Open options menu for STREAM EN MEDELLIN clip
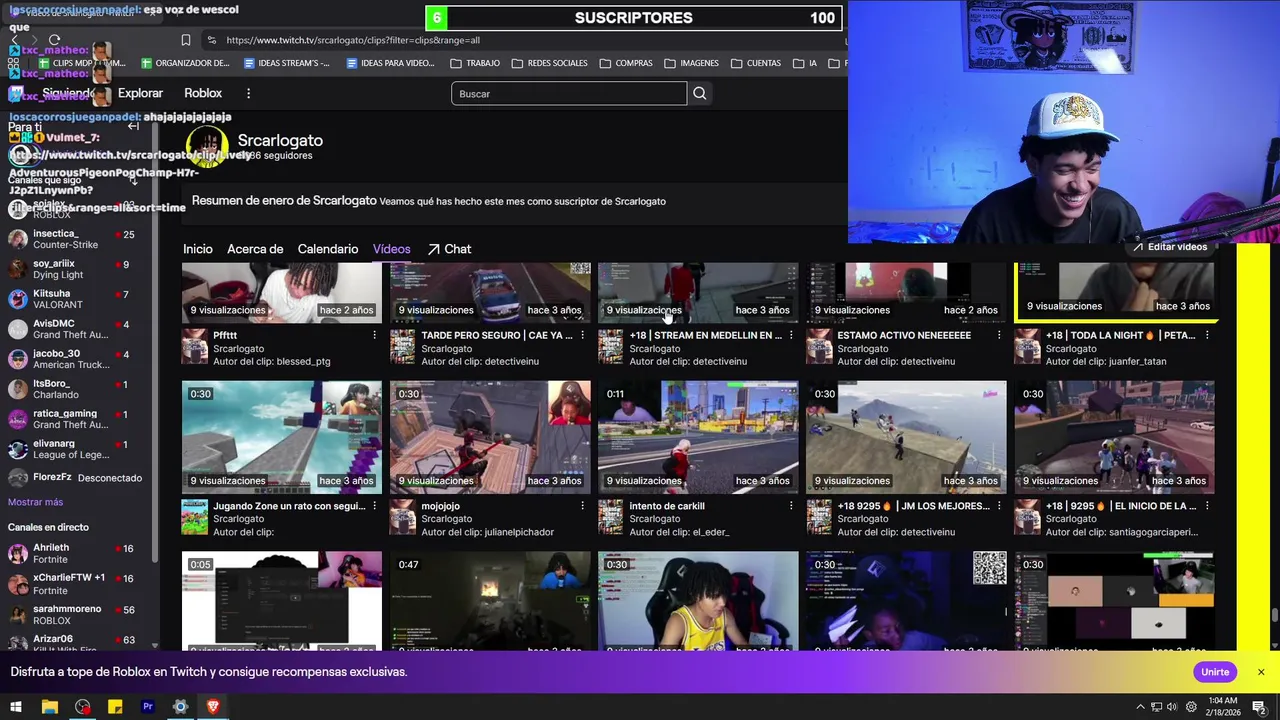The image size is (1280, 720). (x=791, y=335)
